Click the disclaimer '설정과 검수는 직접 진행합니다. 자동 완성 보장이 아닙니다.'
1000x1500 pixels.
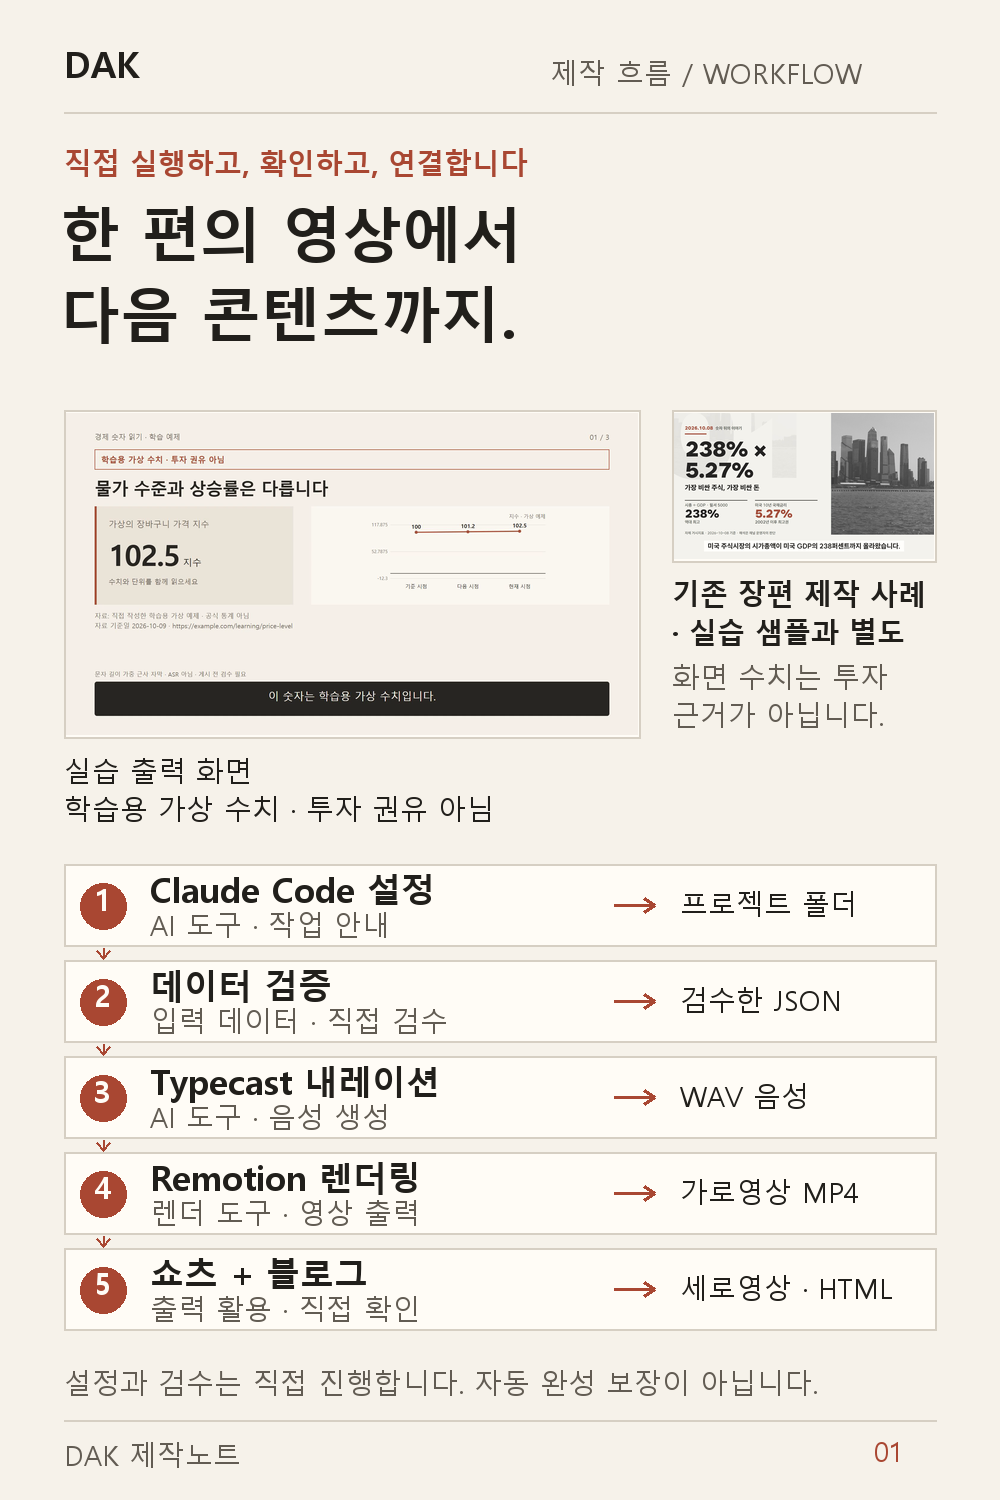[442, 1382]
